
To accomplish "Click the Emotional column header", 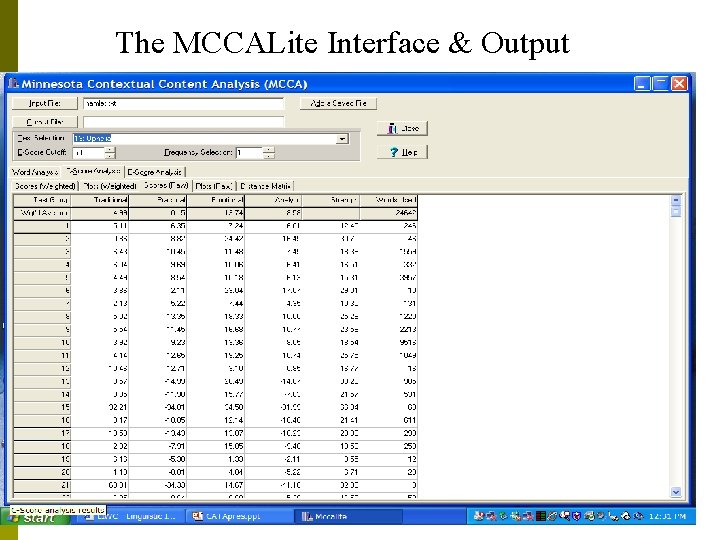I will pyautogui.click(x=216, y=200).
